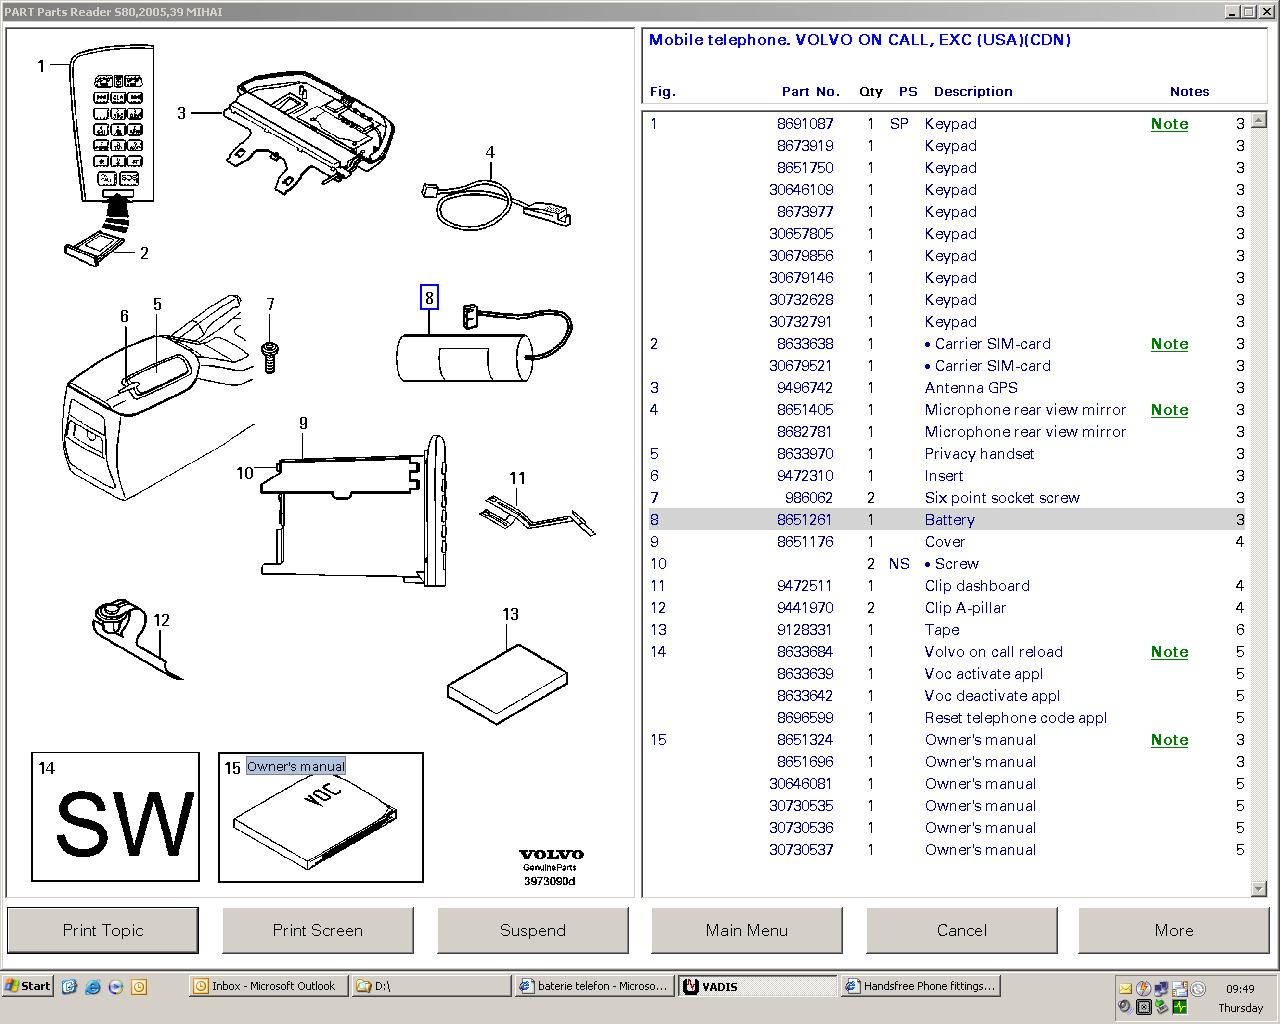The image size is (1280, 1024).
Task: Click figure label 4 on the microphone cable diagram
Action: pos(490,153)
